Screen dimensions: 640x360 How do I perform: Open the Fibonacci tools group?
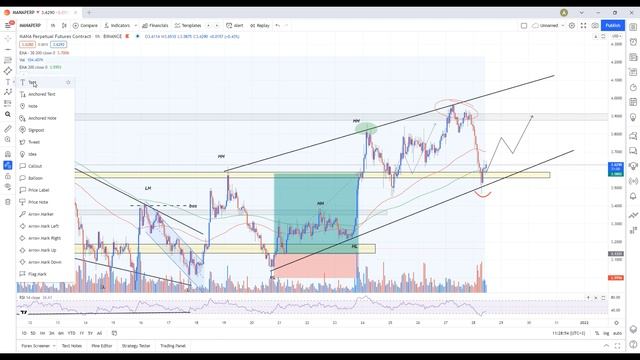click(x=8, y=60)
